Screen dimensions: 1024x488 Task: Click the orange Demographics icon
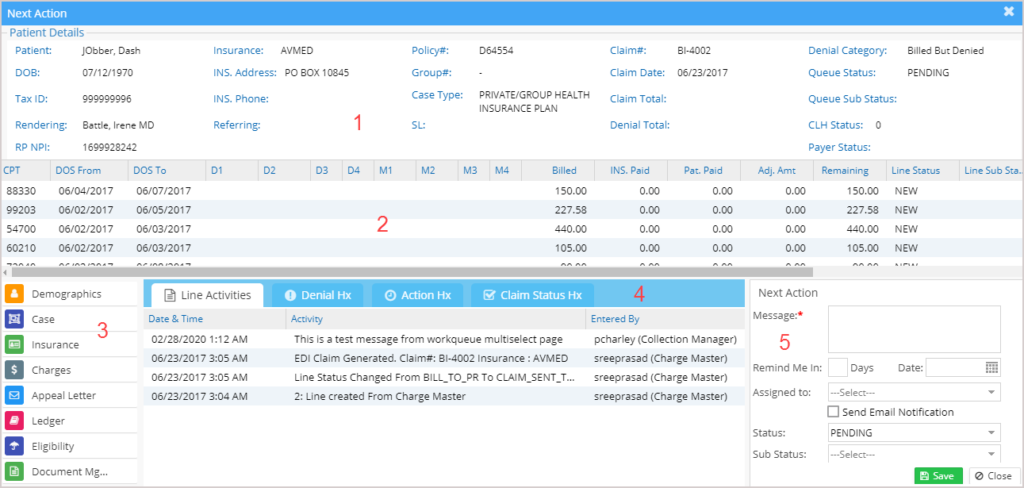(x=15, y=294)
